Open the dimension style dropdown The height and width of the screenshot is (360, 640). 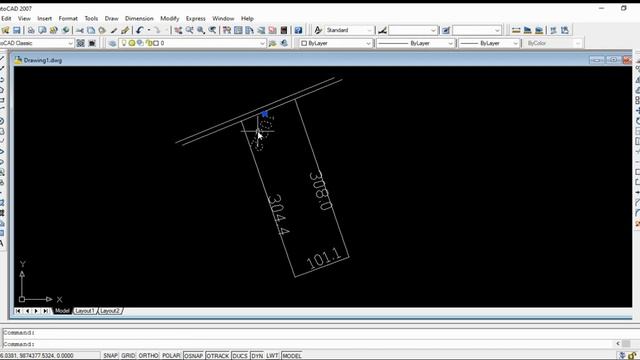coord(413,30)
